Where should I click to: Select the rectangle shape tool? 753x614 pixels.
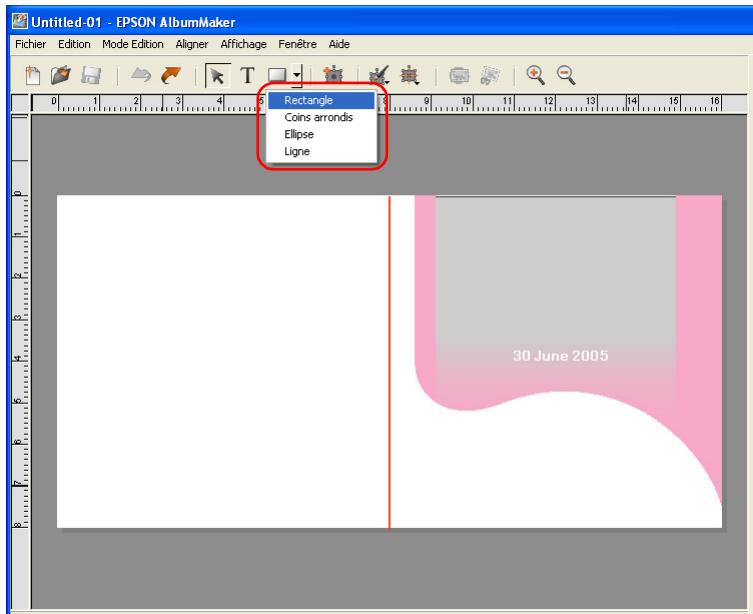point(278,76)
